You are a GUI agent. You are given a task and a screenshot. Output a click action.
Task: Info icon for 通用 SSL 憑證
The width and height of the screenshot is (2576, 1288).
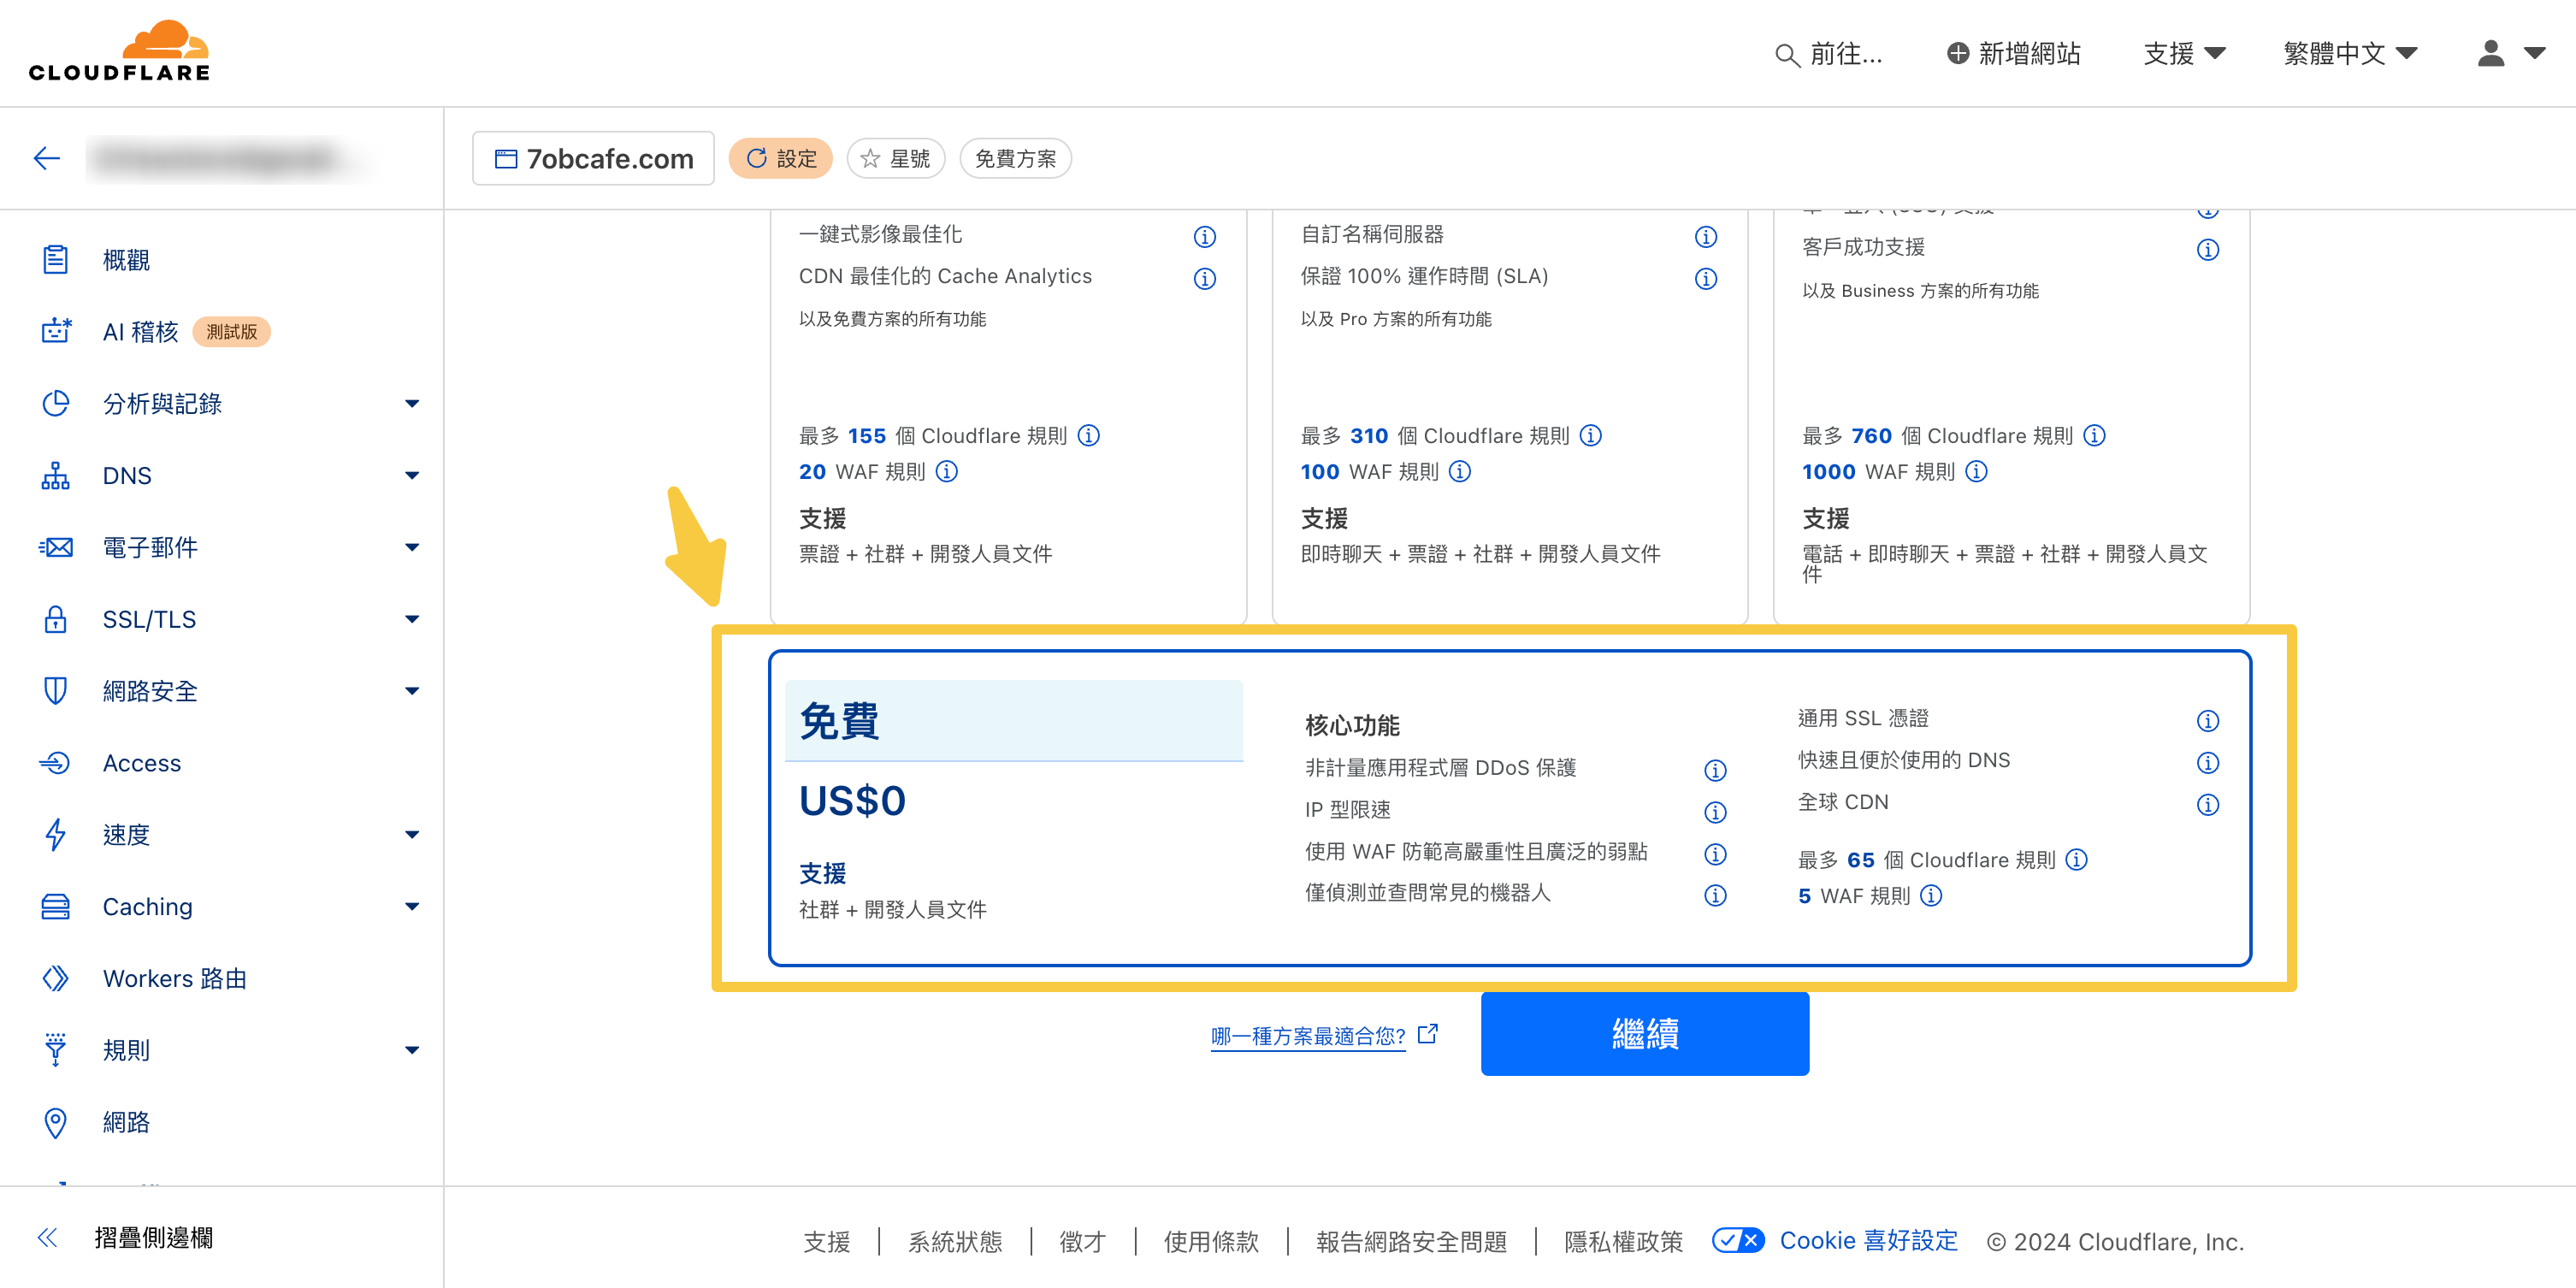click(x=2208, y=721)
